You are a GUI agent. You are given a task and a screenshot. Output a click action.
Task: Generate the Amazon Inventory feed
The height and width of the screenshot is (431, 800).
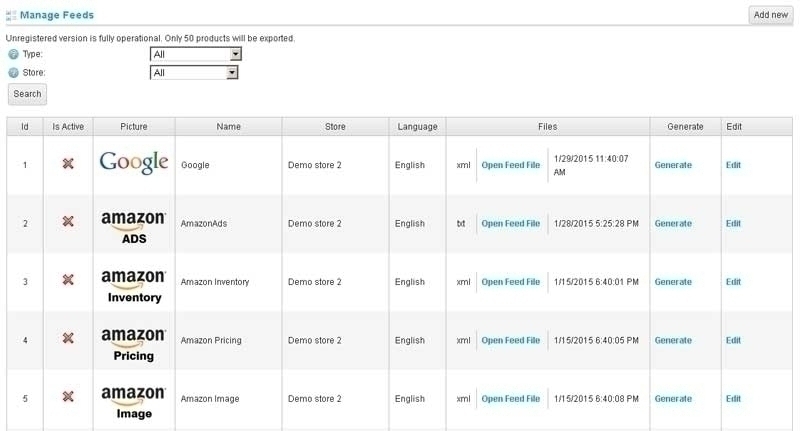click(673, 282)
